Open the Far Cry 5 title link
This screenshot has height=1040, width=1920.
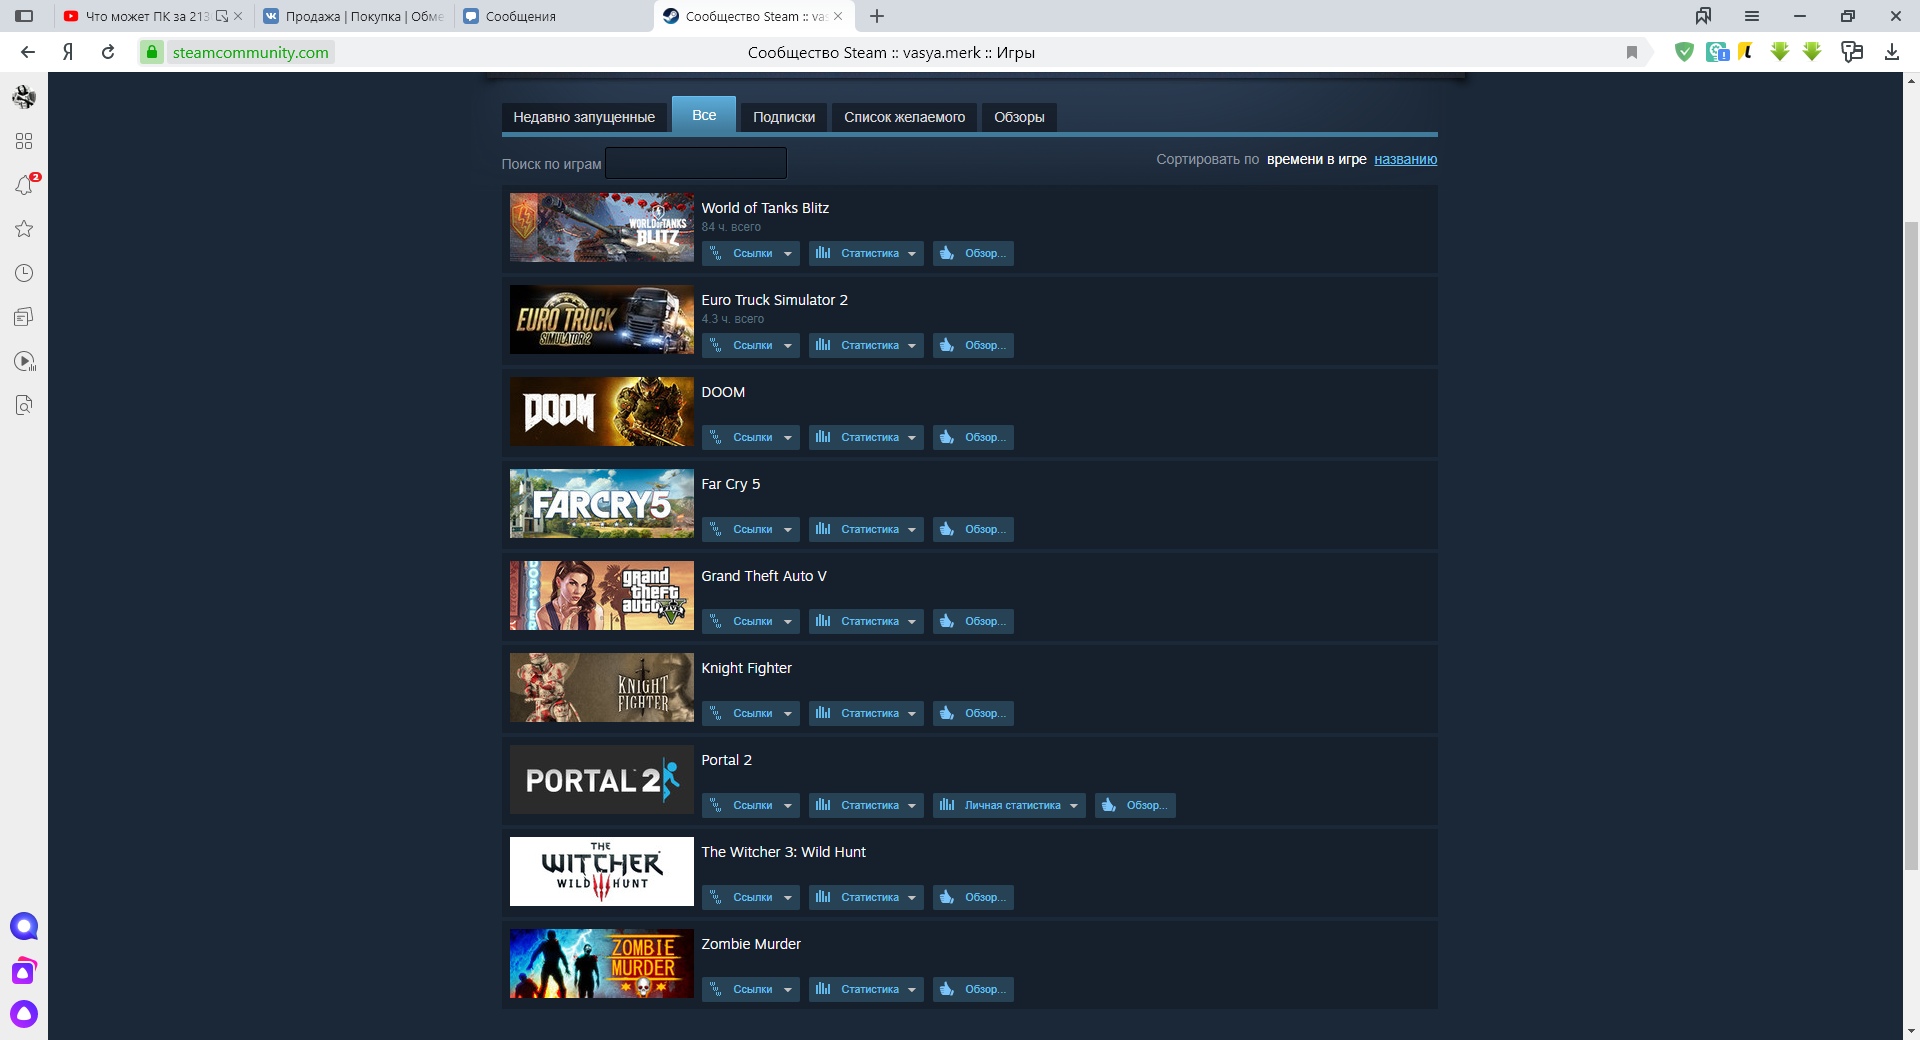[x=730, y=484]
